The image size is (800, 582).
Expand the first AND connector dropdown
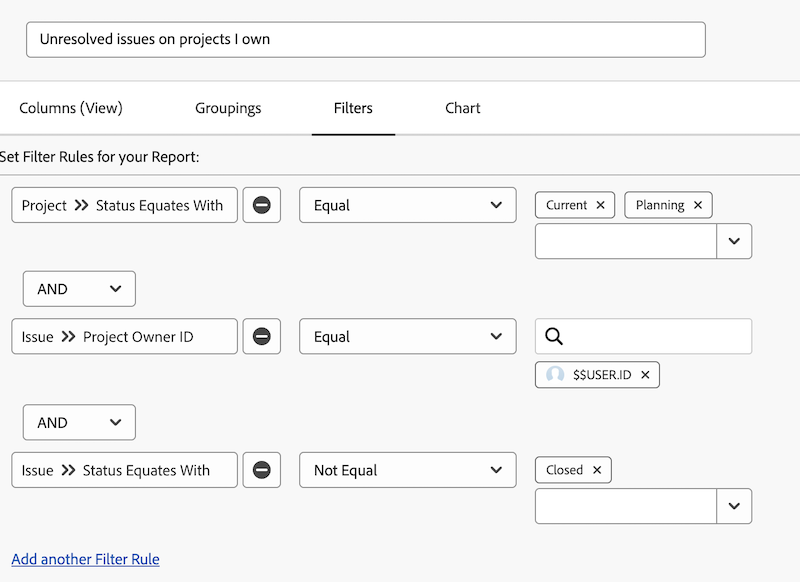[x=79, y=289]
